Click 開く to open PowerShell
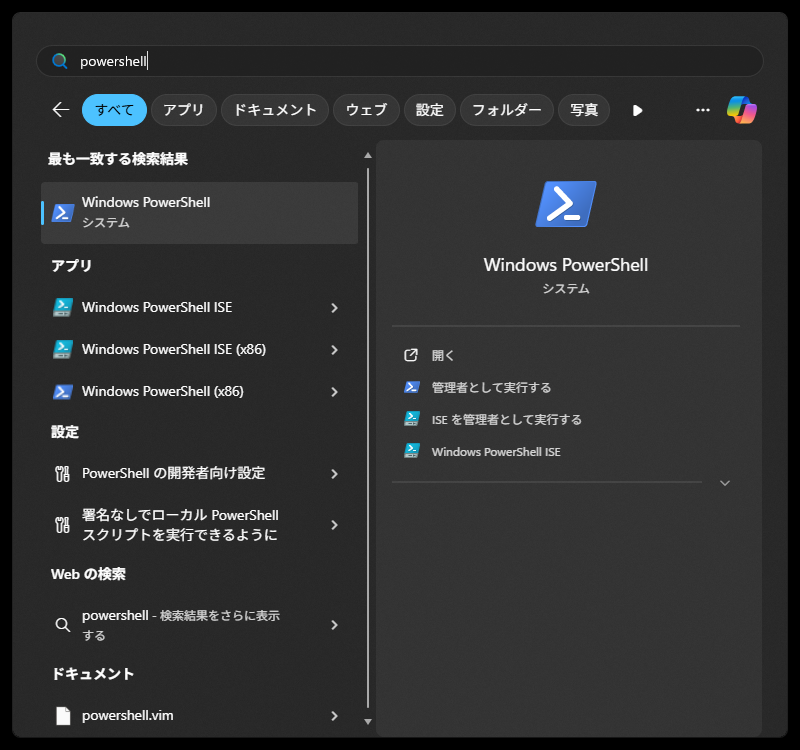The image size is (800, 750). (442, 355)
